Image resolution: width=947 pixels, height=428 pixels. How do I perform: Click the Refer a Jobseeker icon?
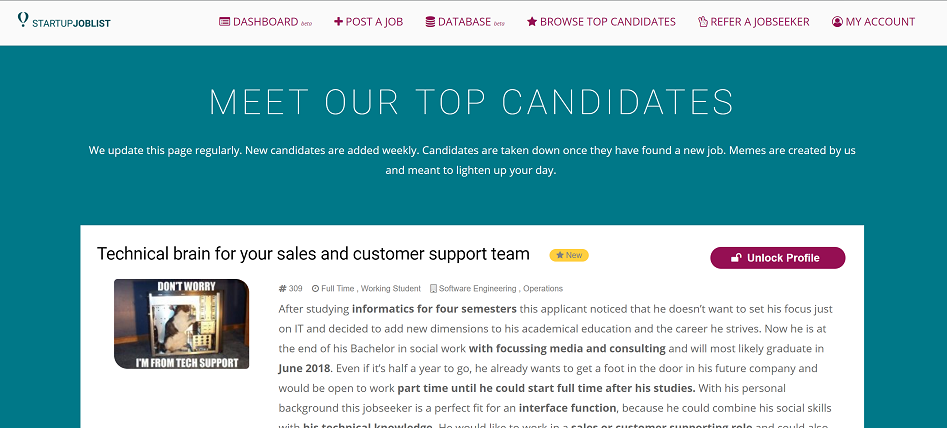703,22
